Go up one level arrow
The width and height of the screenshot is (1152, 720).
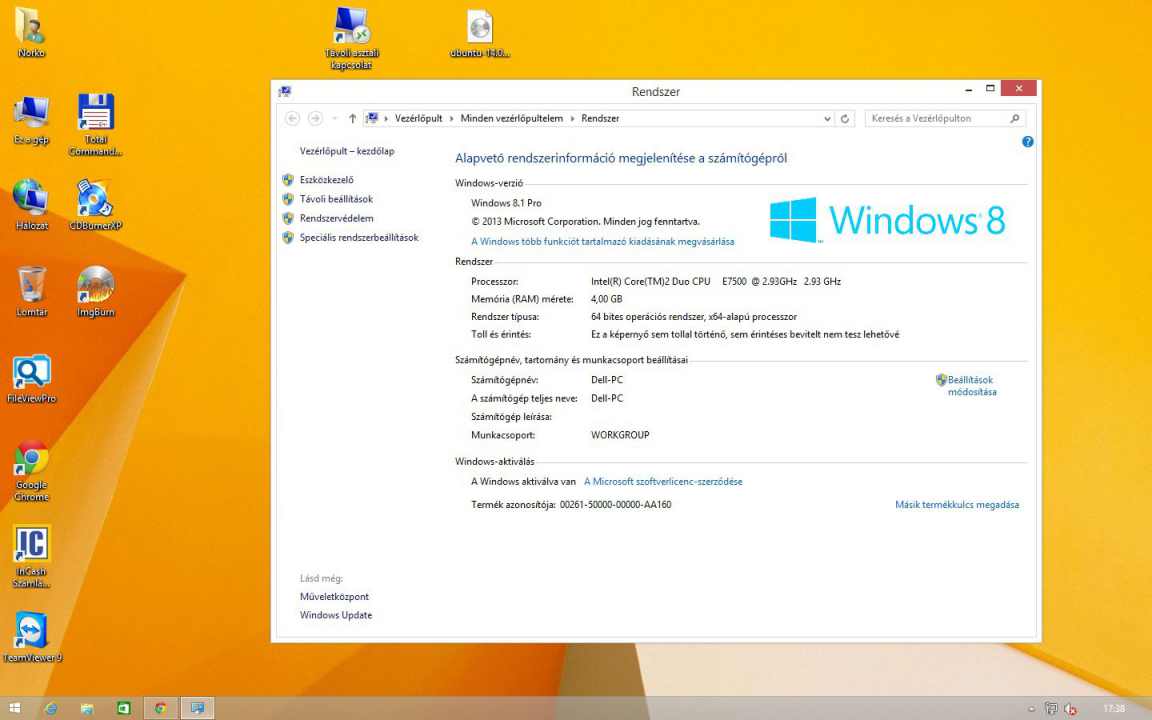click(353, 118)
